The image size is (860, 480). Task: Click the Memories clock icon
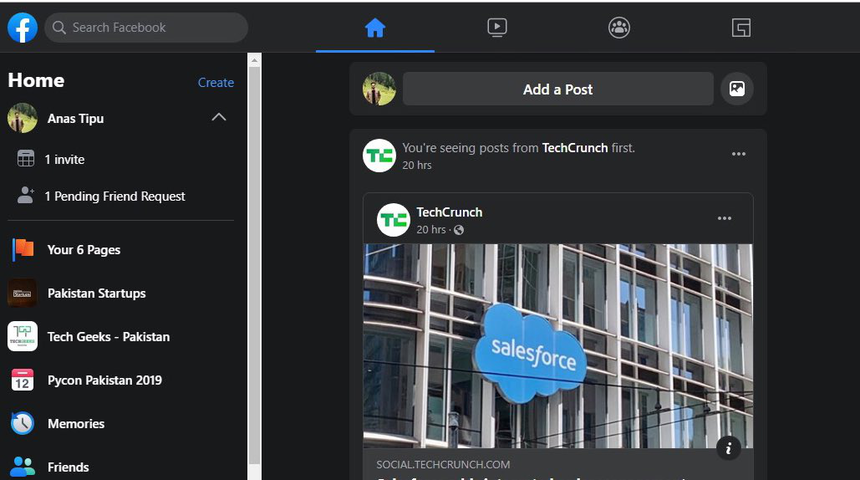(22, 423)
